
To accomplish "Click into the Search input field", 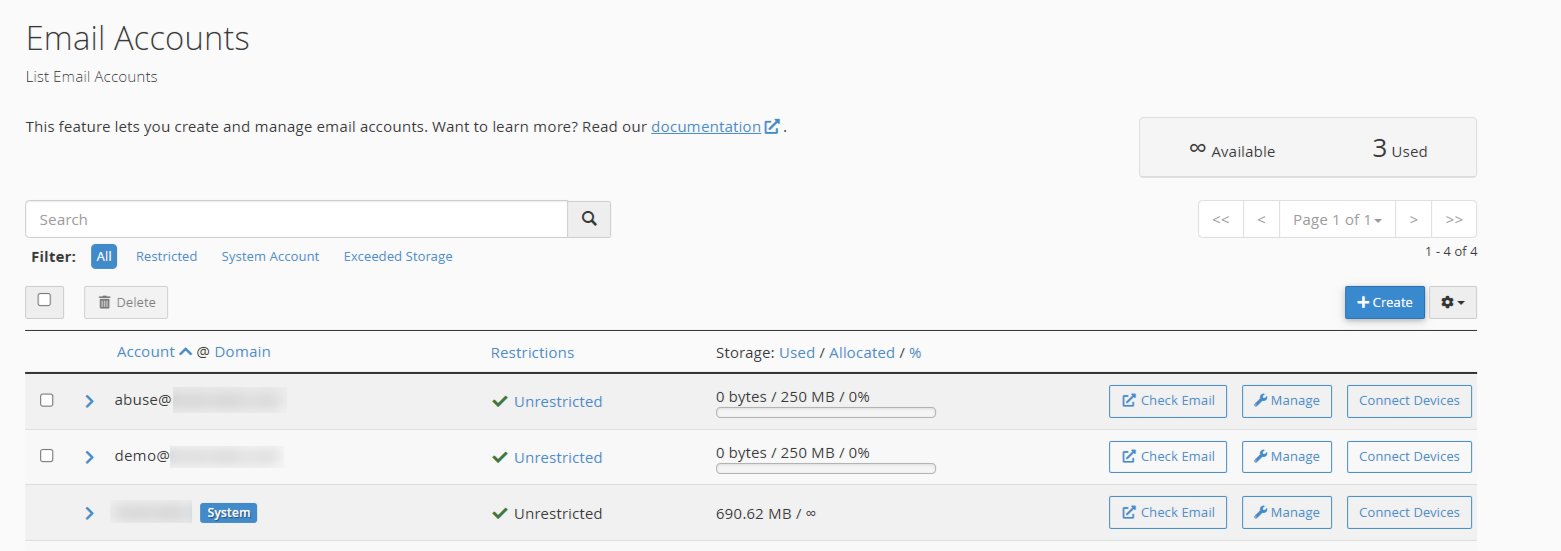I will tap(297, 219).
